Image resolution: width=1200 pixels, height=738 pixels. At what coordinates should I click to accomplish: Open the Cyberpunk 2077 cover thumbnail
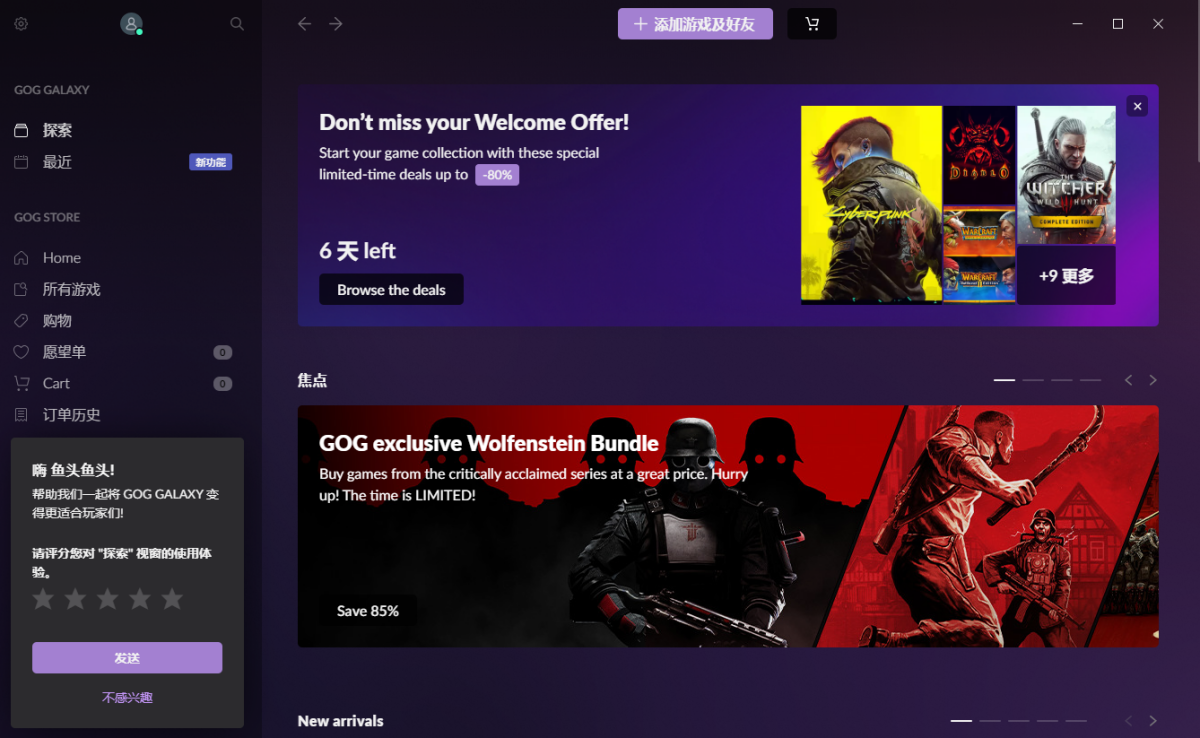click(870, 203)
